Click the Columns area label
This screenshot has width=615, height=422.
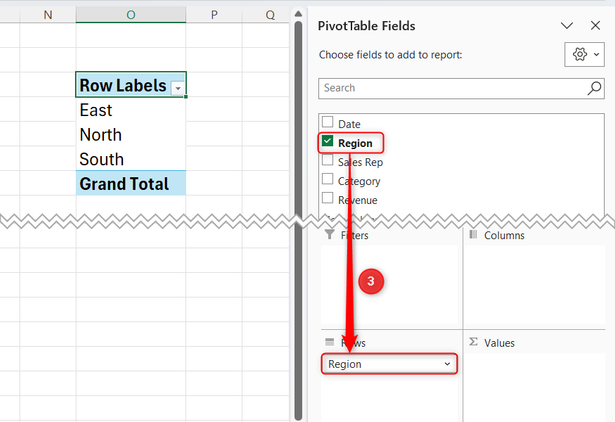click(504, 235)
